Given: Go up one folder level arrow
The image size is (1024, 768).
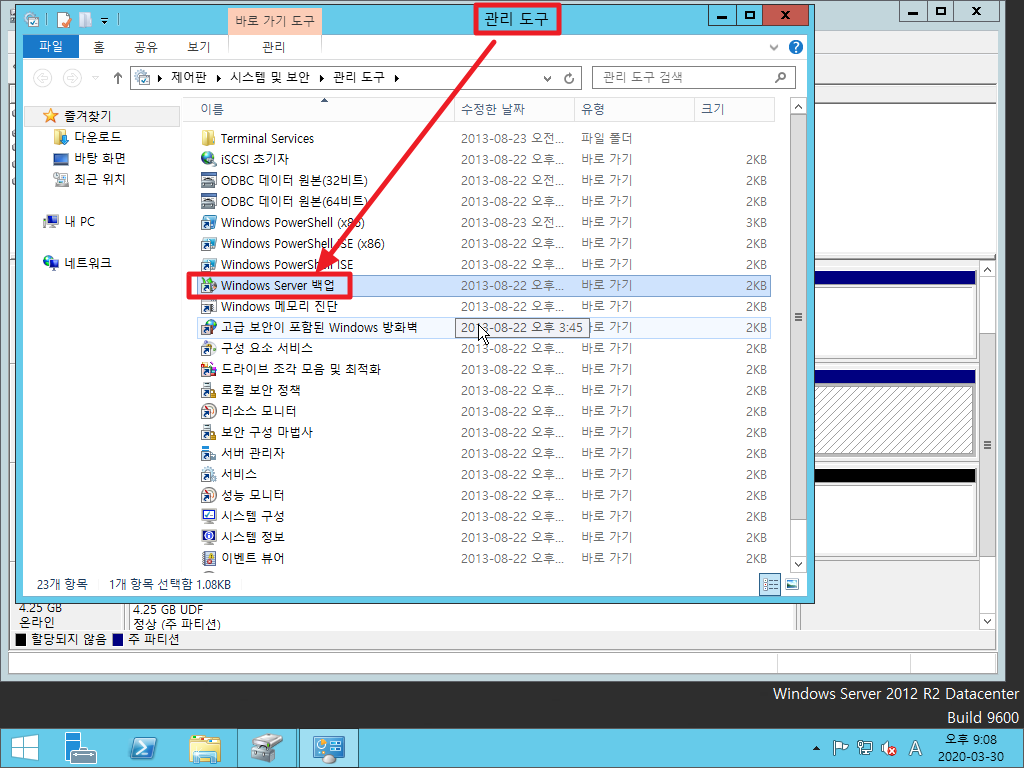Looking at the screenshot, I should 118,78.
